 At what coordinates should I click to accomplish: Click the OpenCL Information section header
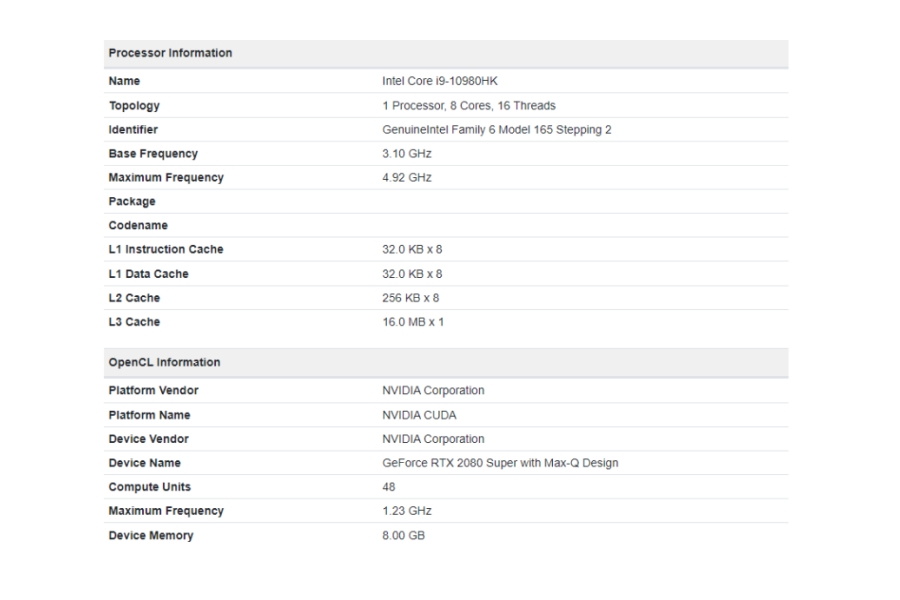pyautogui.click(x=164, y=362)
